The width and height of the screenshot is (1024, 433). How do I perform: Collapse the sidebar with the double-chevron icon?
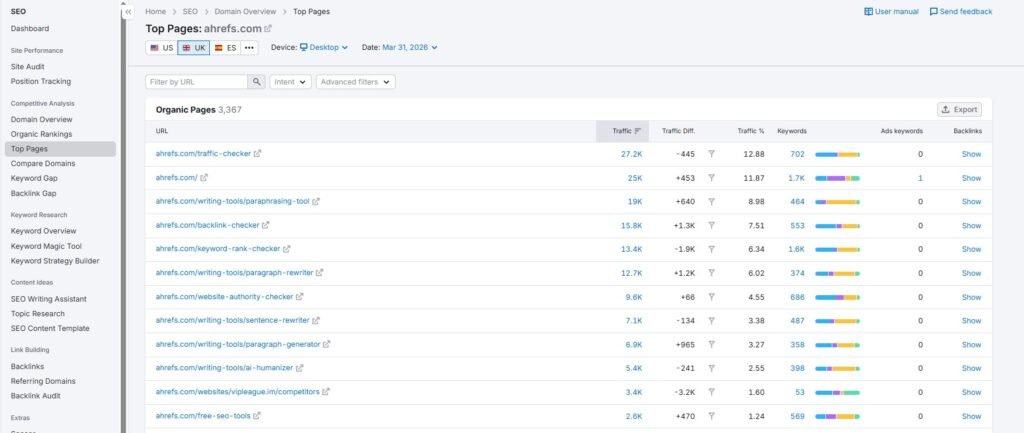click(x=128, y=12)
